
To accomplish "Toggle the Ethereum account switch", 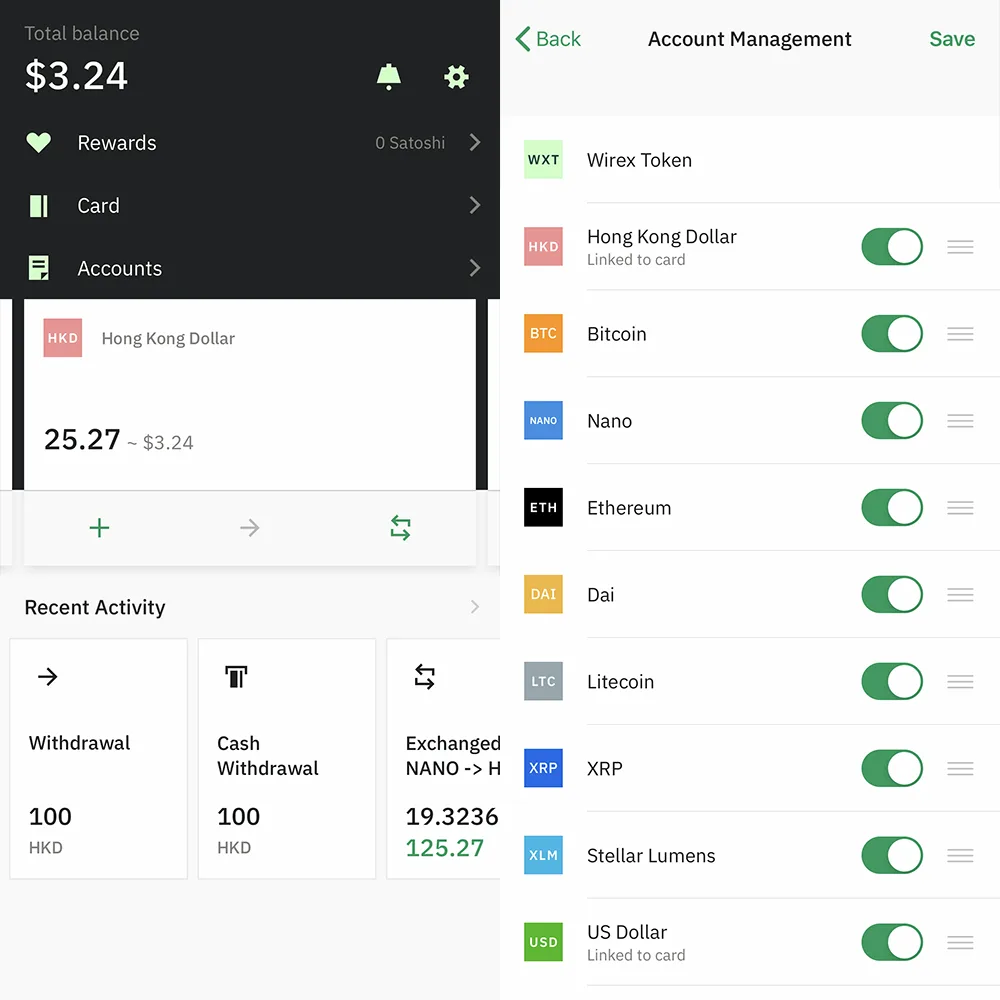I will point(892,508).
